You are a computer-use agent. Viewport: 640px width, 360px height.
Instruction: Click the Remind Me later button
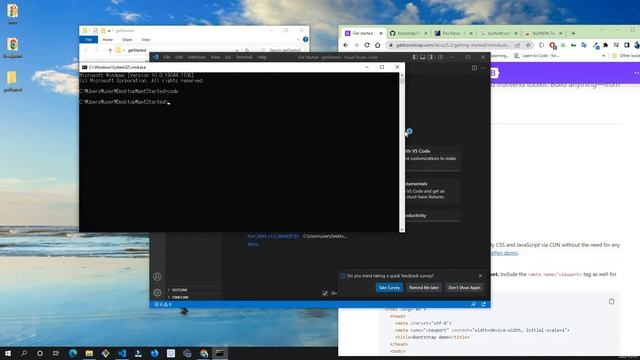coord(424,287)
